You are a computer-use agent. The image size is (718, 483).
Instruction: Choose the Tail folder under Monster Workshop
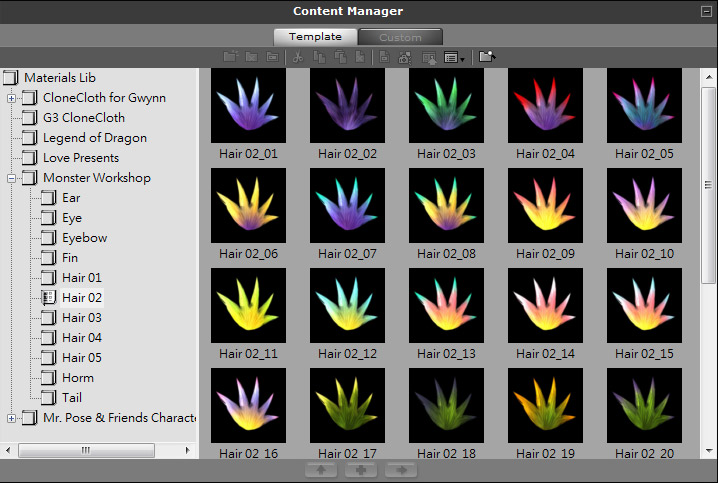pos(71,397)
